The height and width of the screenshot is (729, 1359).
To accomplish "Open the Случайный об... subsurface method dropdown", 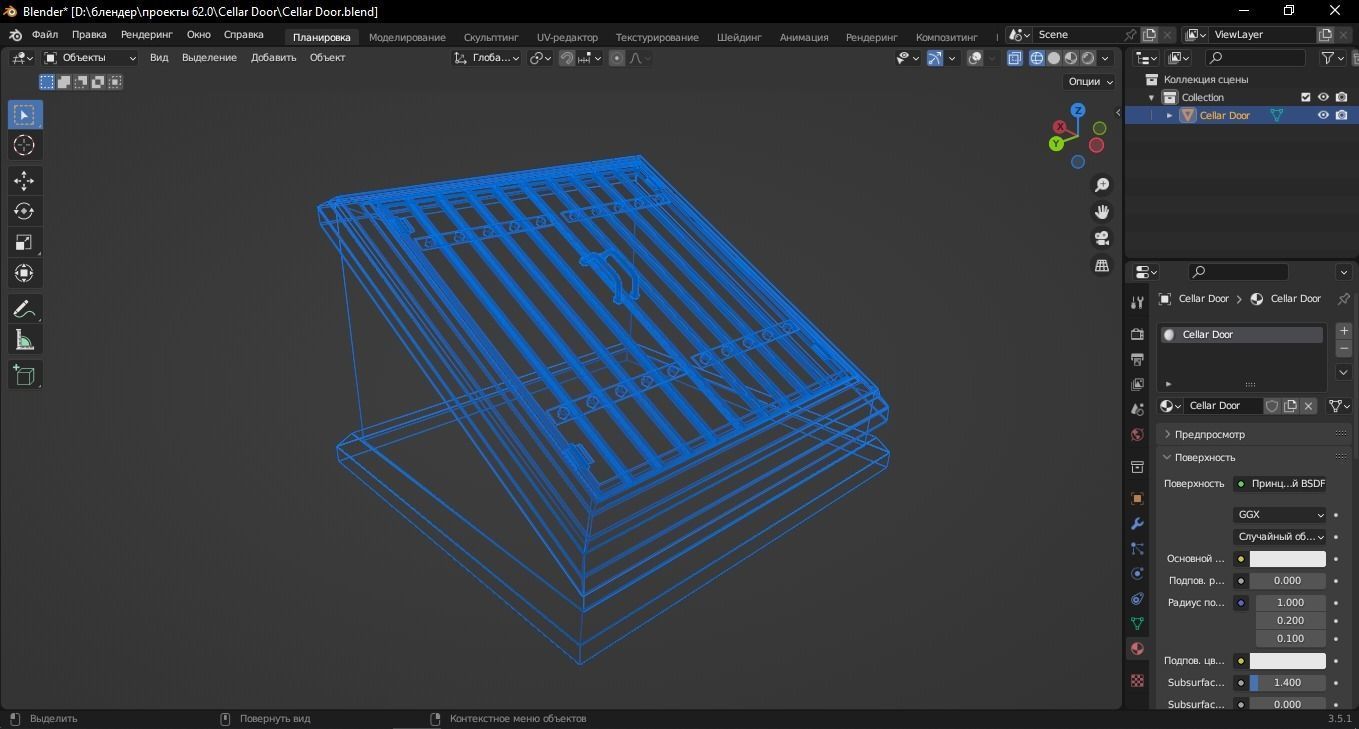I will pyautogui.click(x=1279, y=537).
